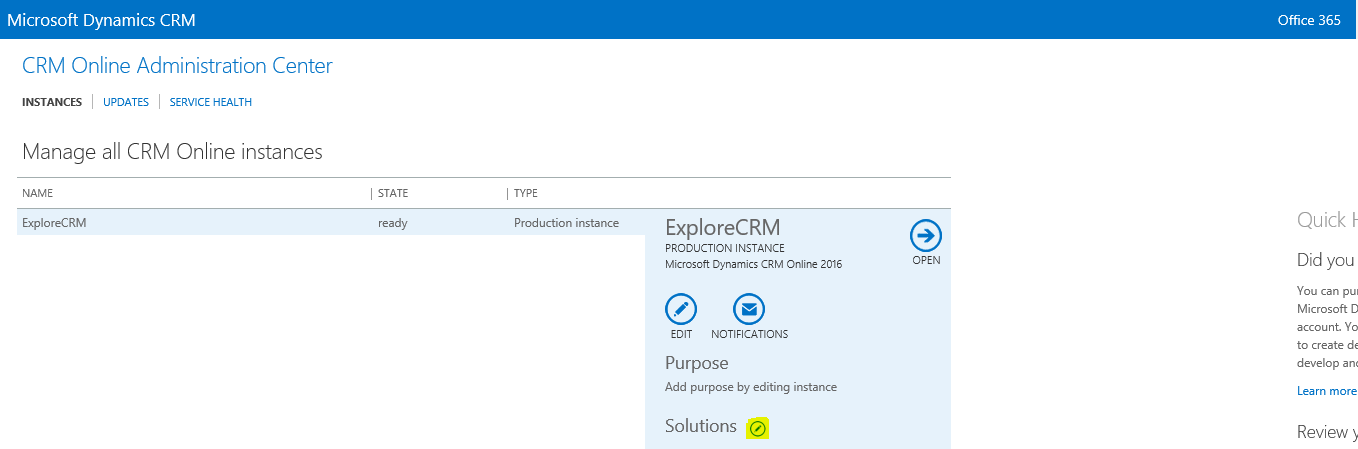1358x449 pixels.
Task: Open the ExploreCRM instance with arrow icon
Action: click(925, 236)
